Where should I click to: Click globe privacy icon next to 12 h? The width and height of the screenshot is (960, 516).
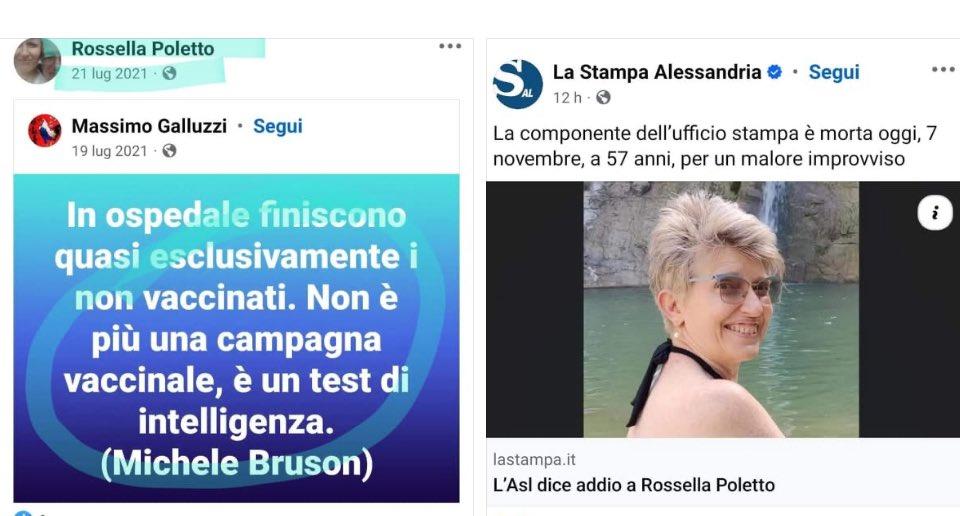pyautogui.click(x=603, y=97)
